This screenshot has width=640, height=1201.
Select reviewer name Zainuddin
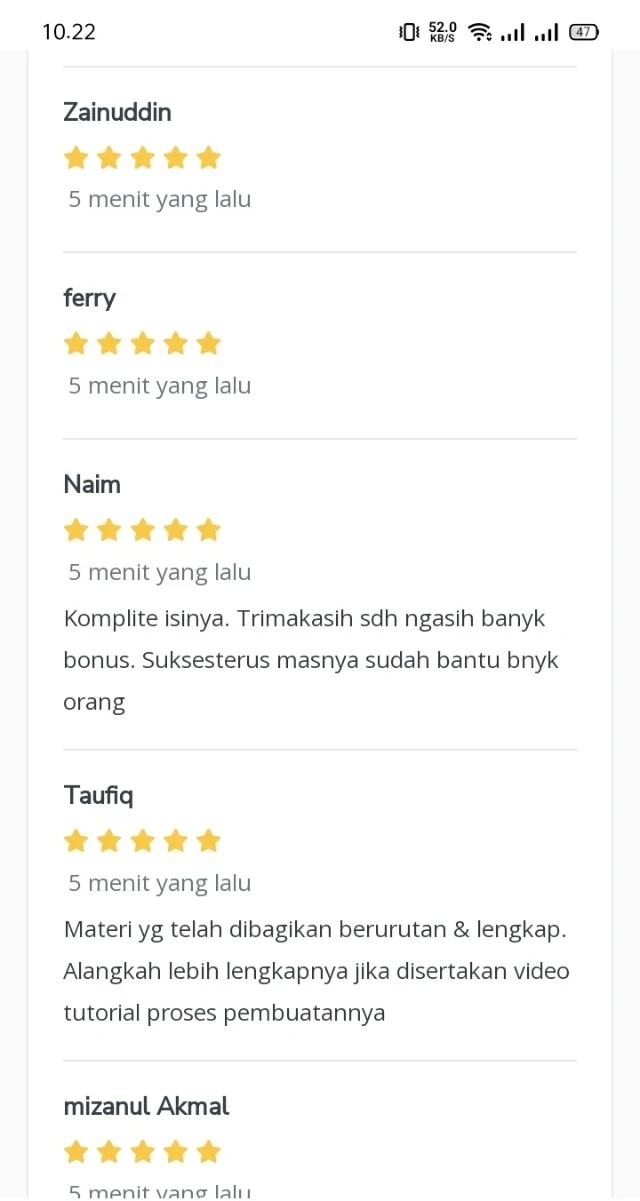pos(117,112)
